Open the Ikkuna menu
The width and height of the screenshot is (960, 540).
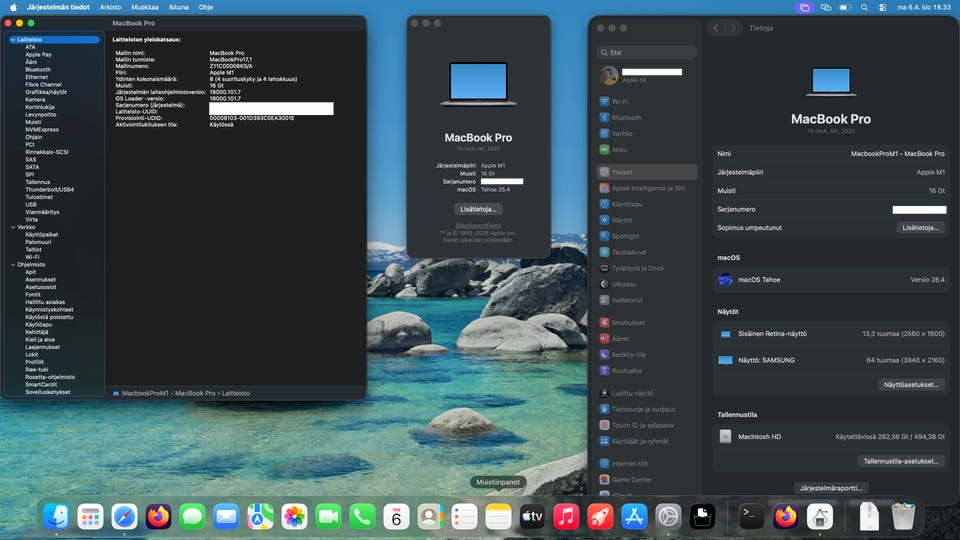(179, 7)
